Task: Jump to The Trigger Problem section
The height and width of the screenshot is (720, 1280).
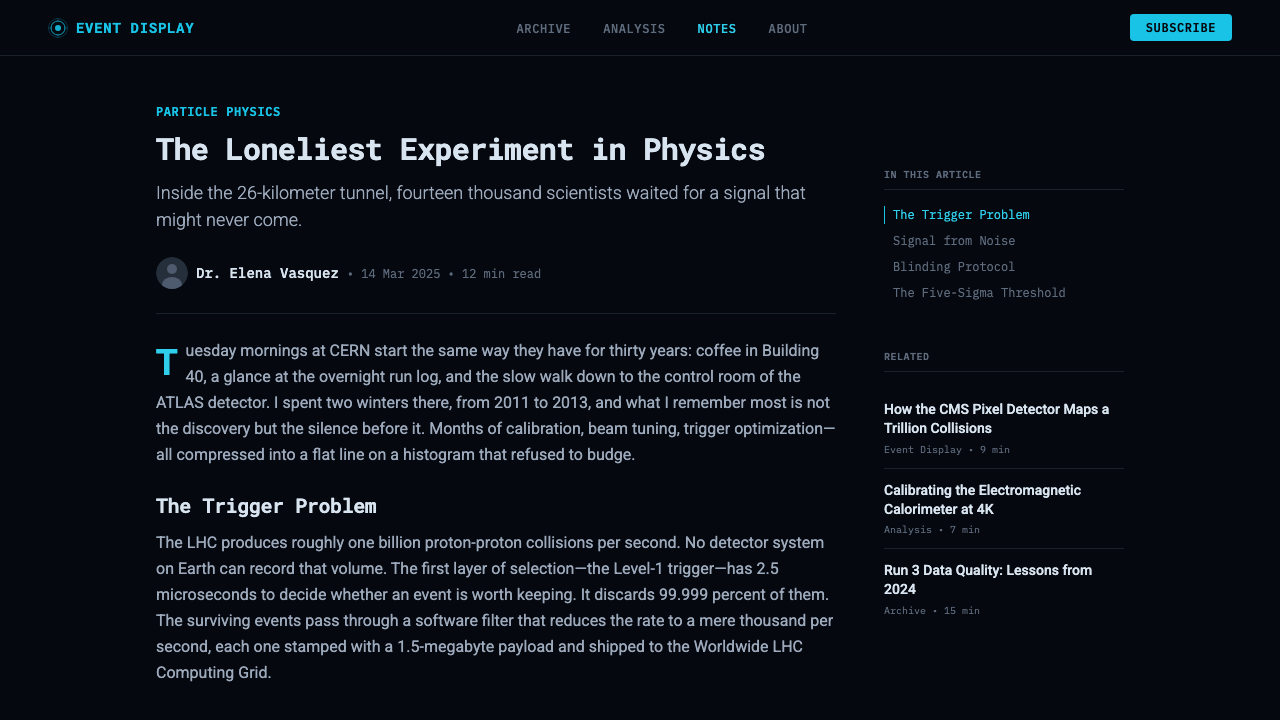Action: coord(961,215)
